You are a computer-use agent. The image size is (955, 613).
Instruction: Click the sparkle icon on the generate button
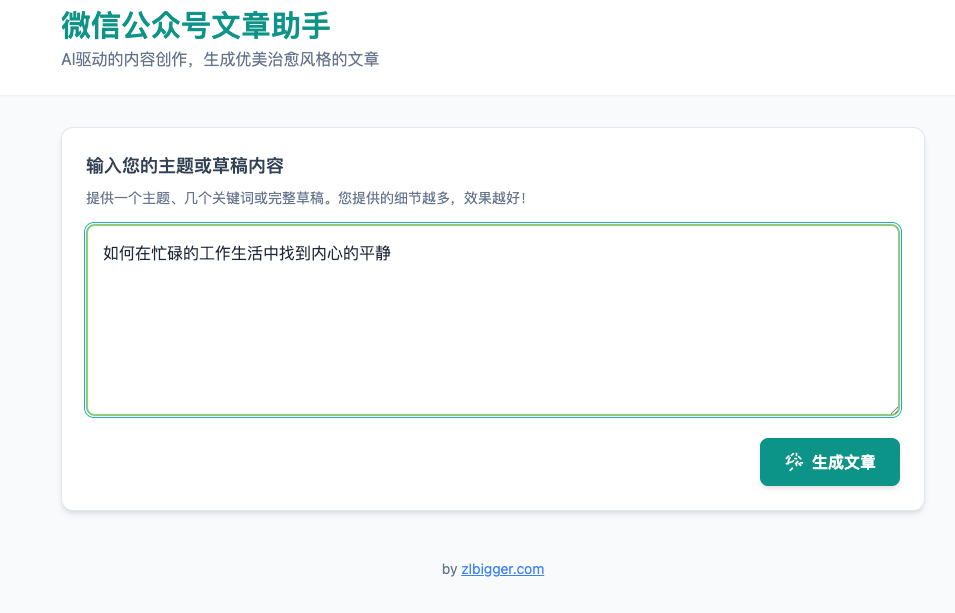pos(794,462)
